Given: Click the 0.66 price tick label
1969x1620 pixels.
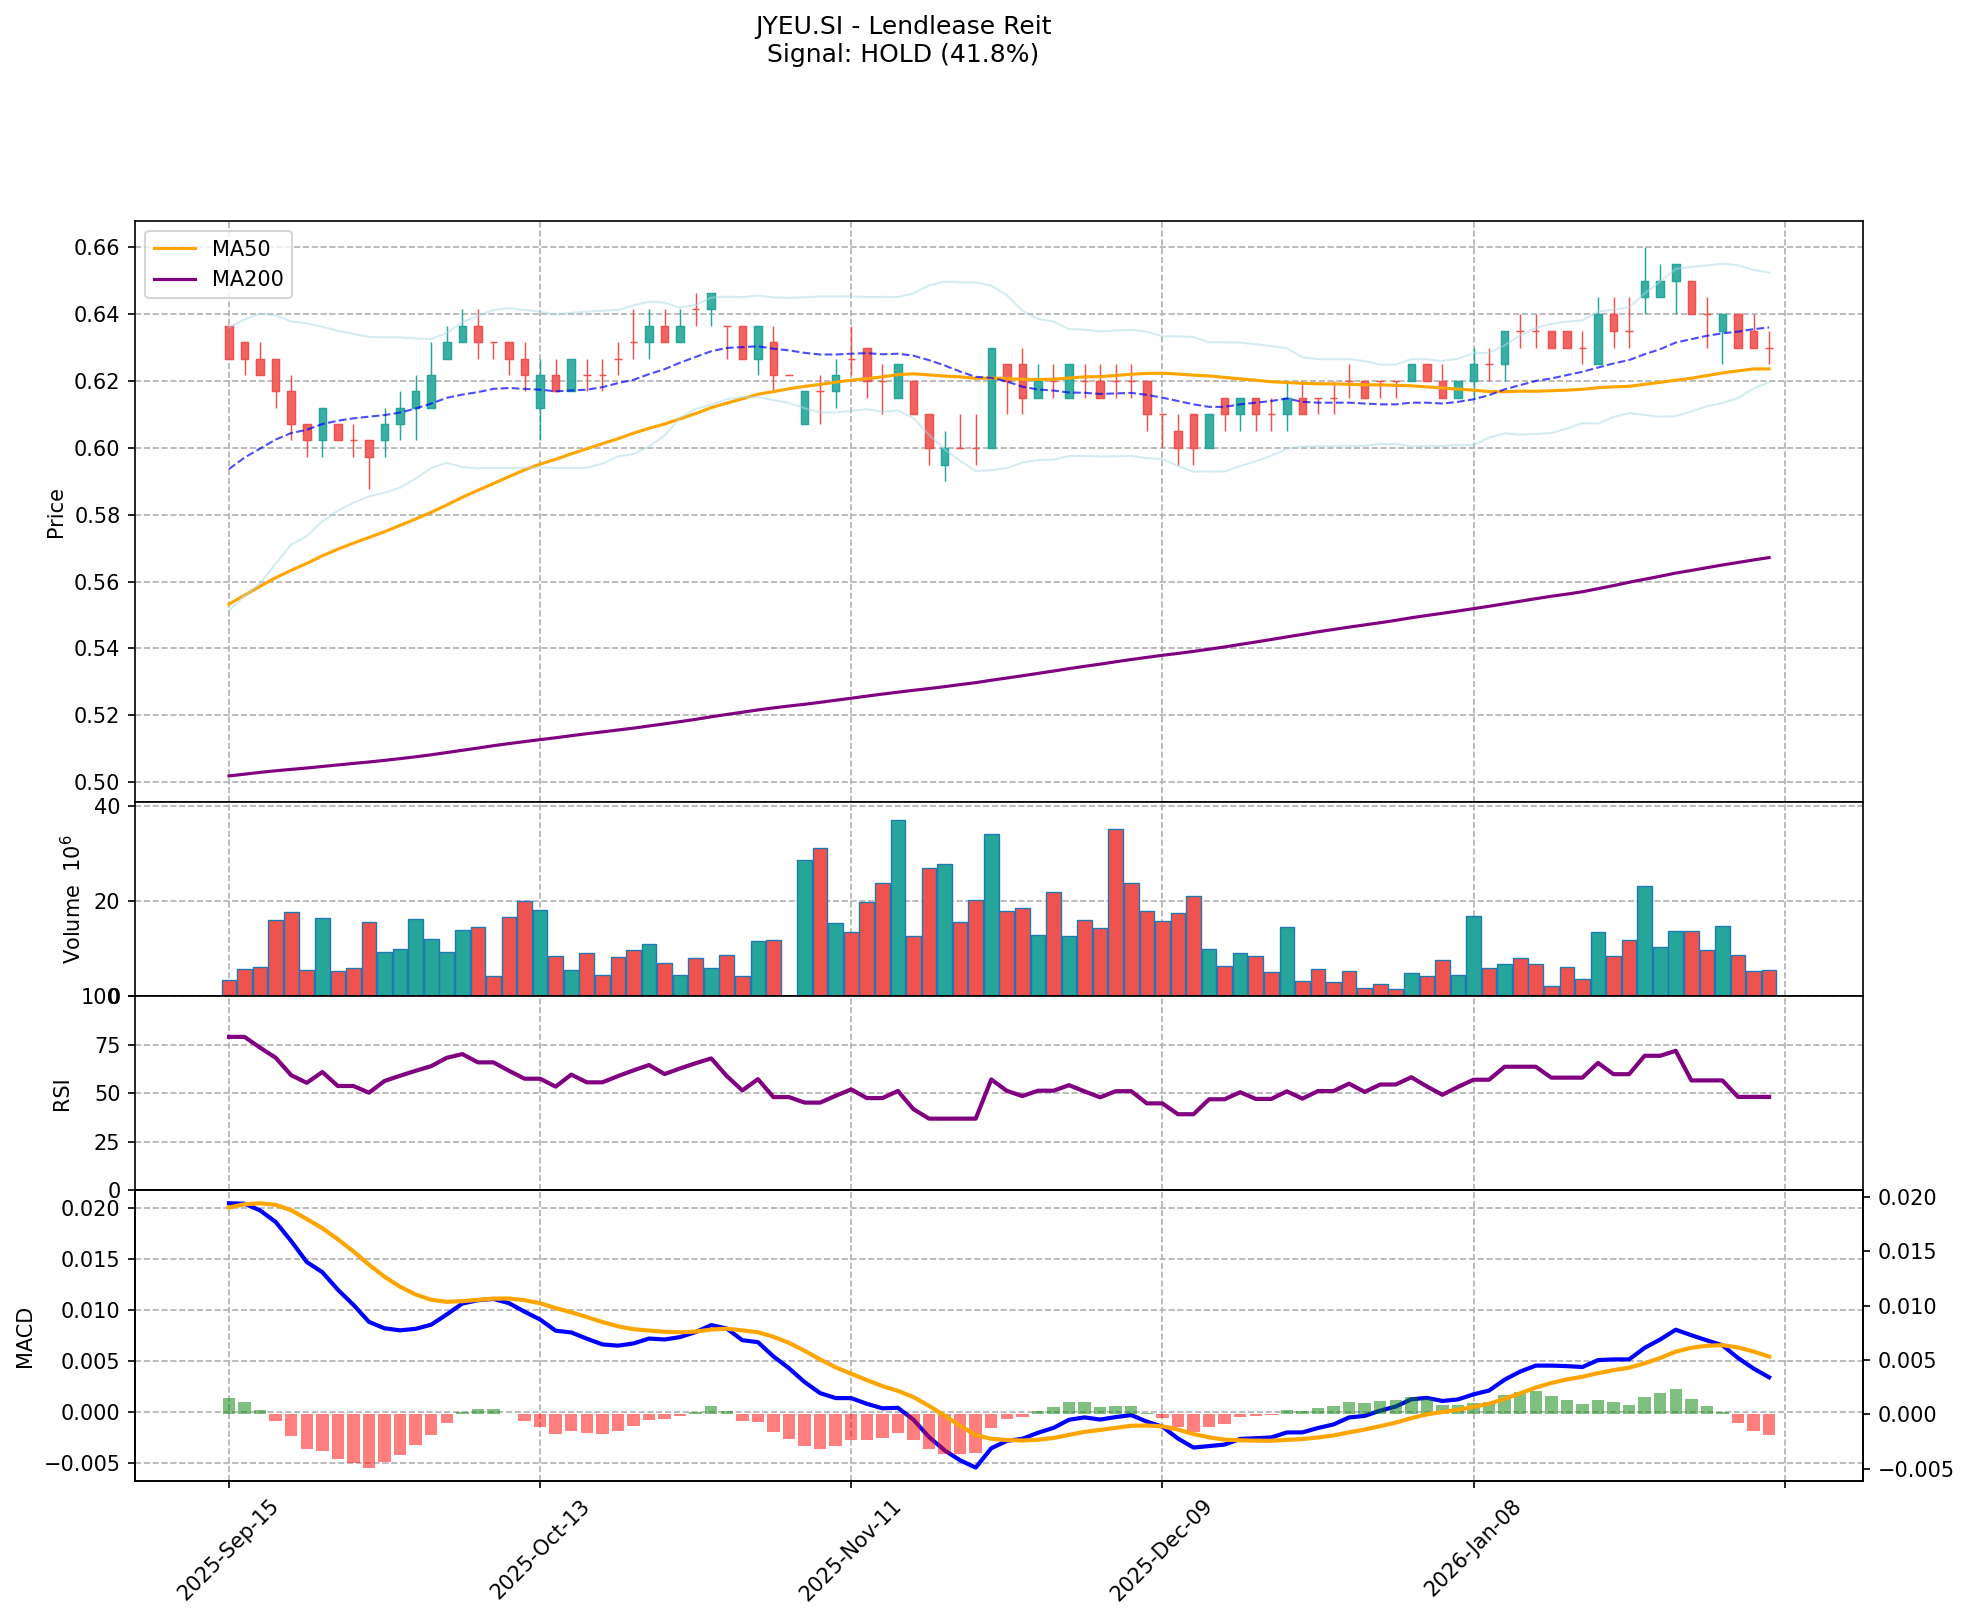Looking at the screenshot, I should [x=99, y=247].
